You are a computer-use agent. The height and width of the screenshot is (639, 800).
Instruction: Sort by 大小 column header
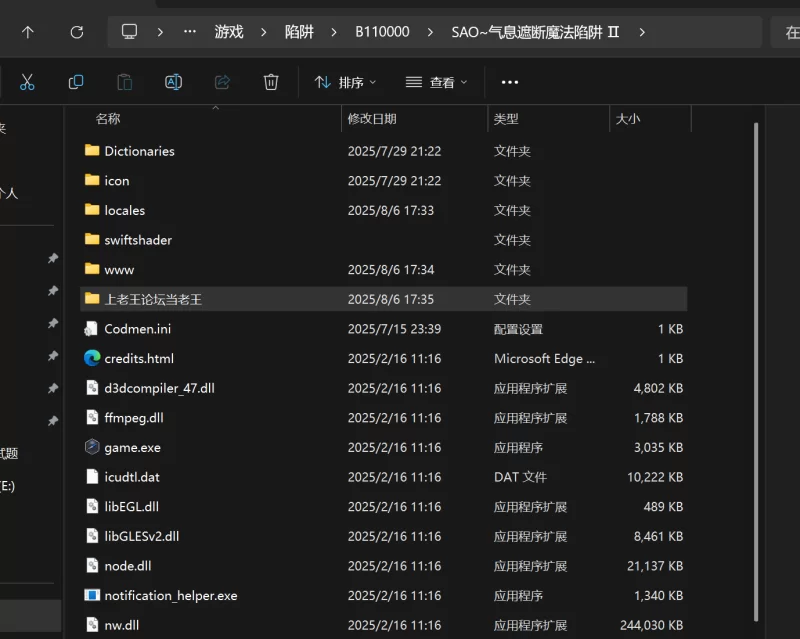pyautogui.click(x=628, y=119)
